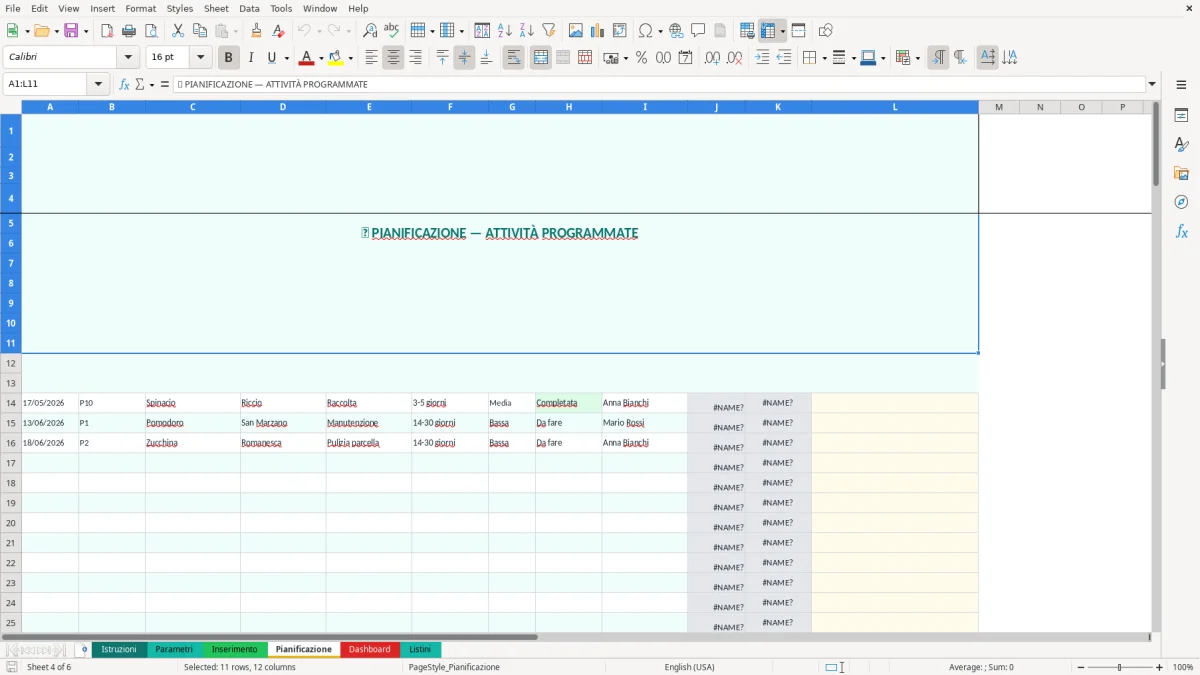1200x675 pixels.
Task: Click the Add Decimal Place icon
Action: 712,58
